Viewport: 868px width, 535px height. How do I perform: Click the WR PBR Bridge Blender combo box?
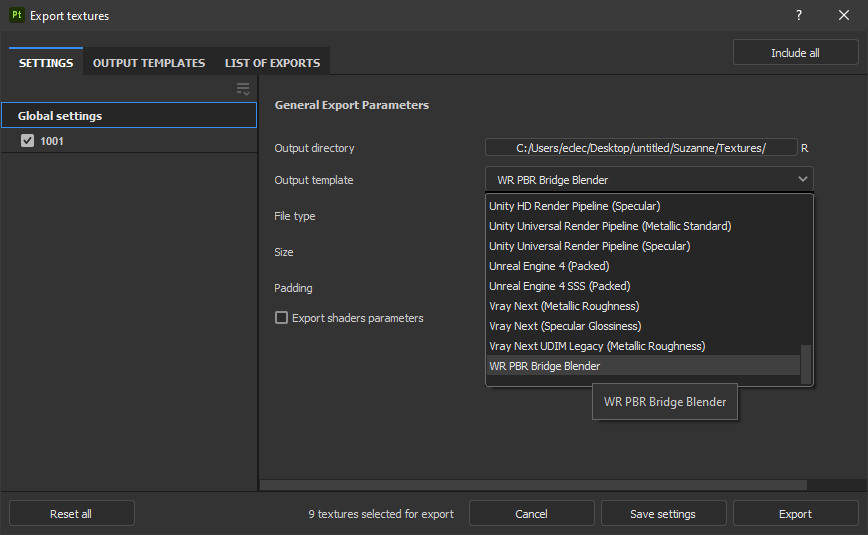tap(649, 179)
